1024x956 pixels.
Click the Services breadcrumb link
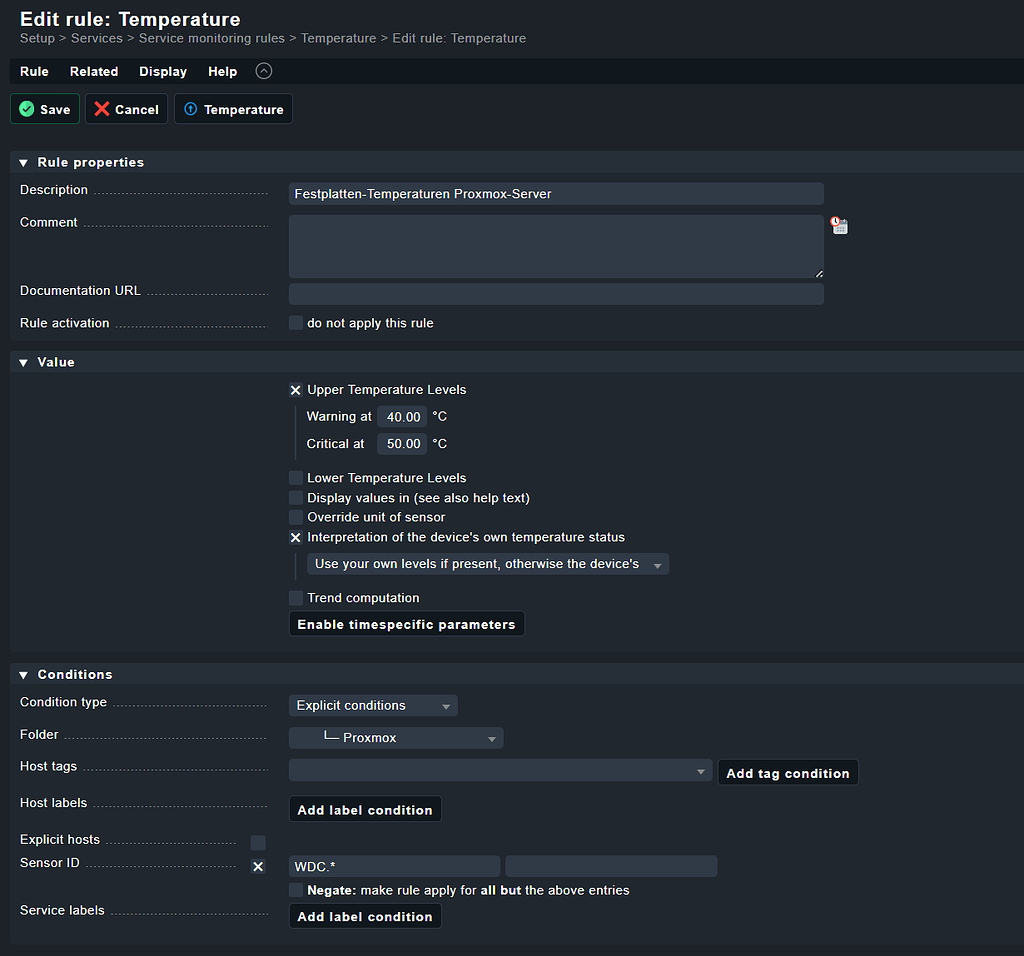pyautogui.click(x=97, y=38)
